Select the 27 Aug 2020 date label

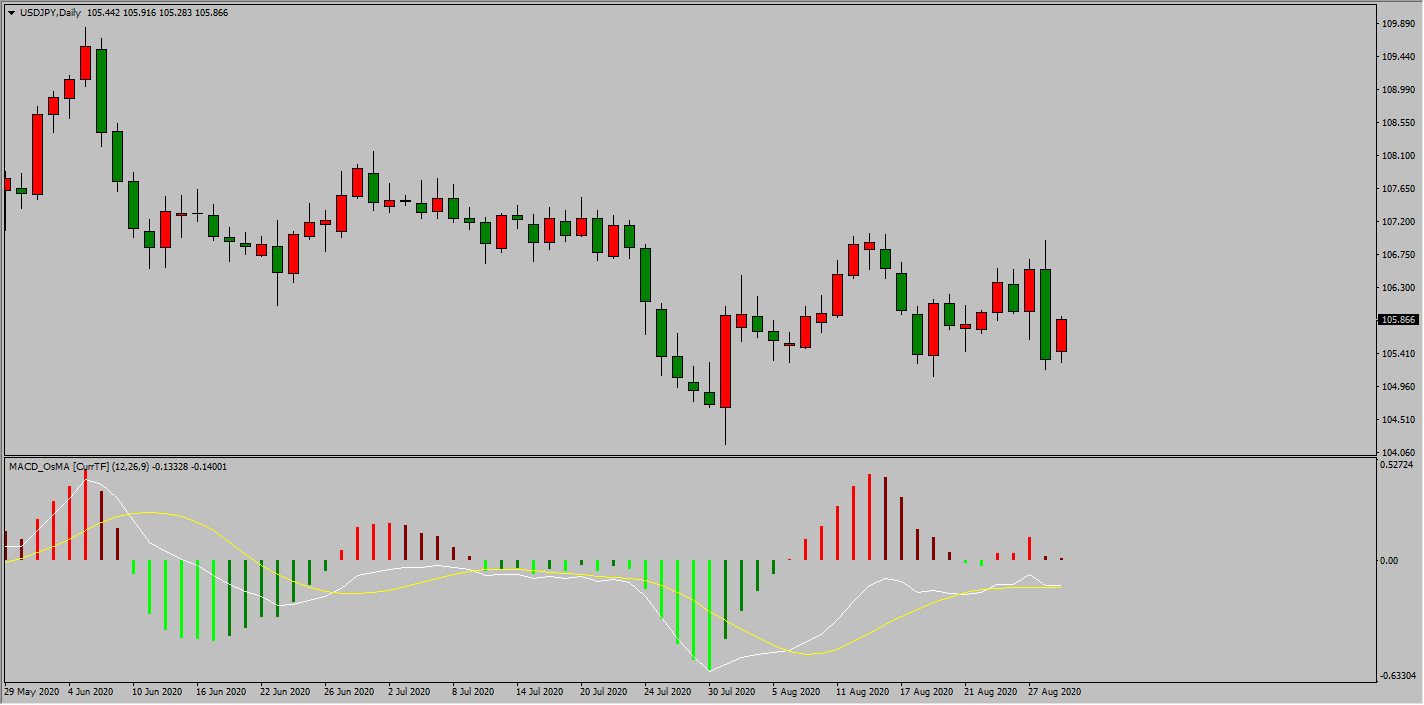[x=1054, y=691]
